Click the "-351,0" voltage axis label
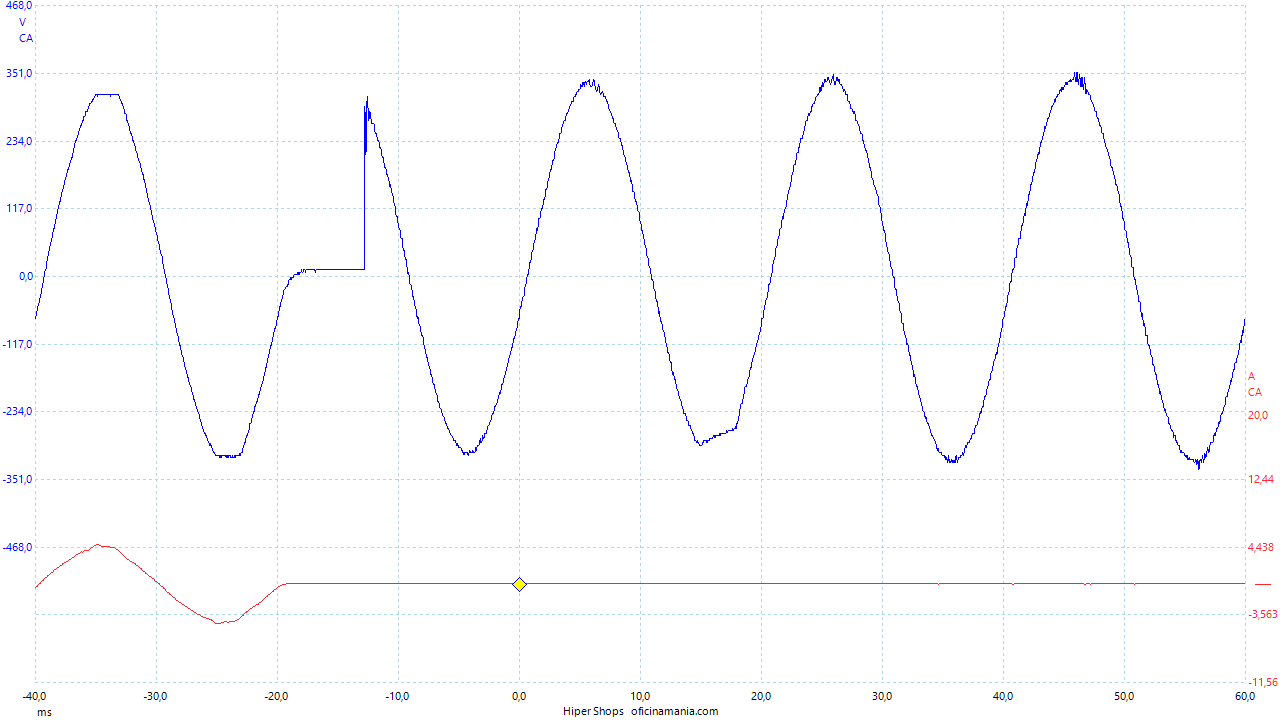This screenshot has height=720, width=1280. click(x=19, y=479)
